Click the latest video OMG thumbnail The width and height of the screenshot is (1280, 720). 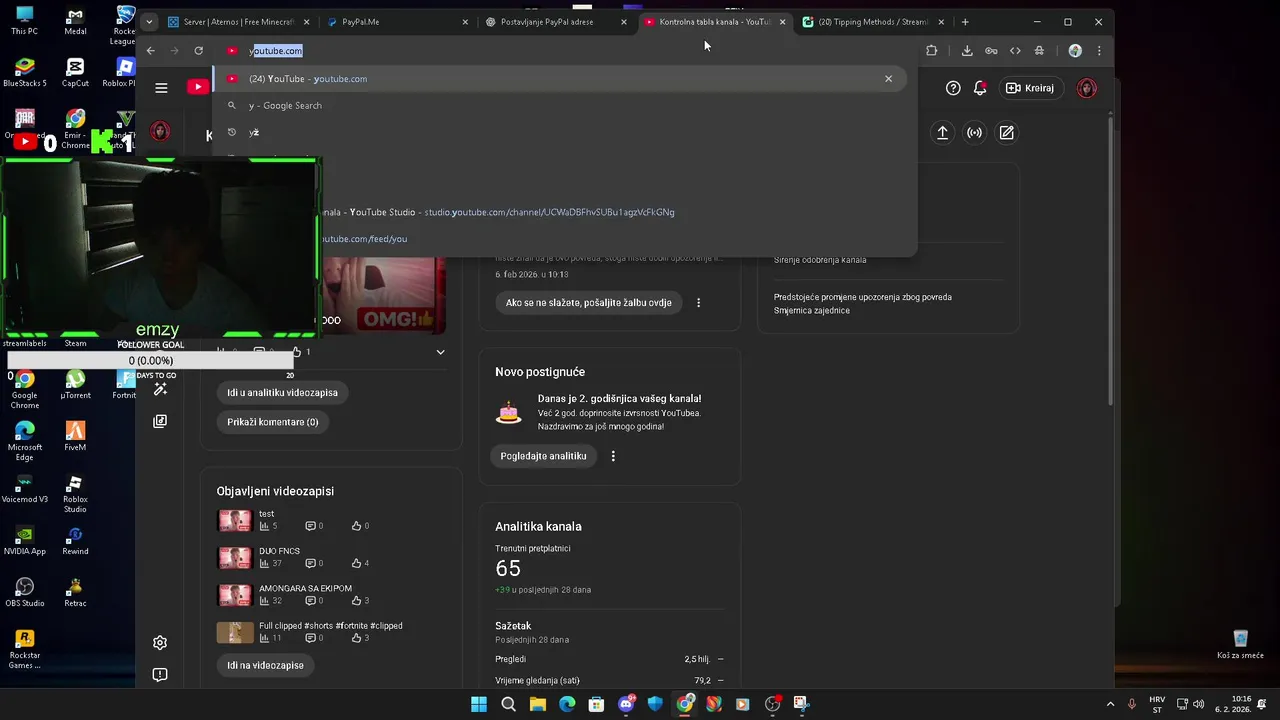[382, 296]
